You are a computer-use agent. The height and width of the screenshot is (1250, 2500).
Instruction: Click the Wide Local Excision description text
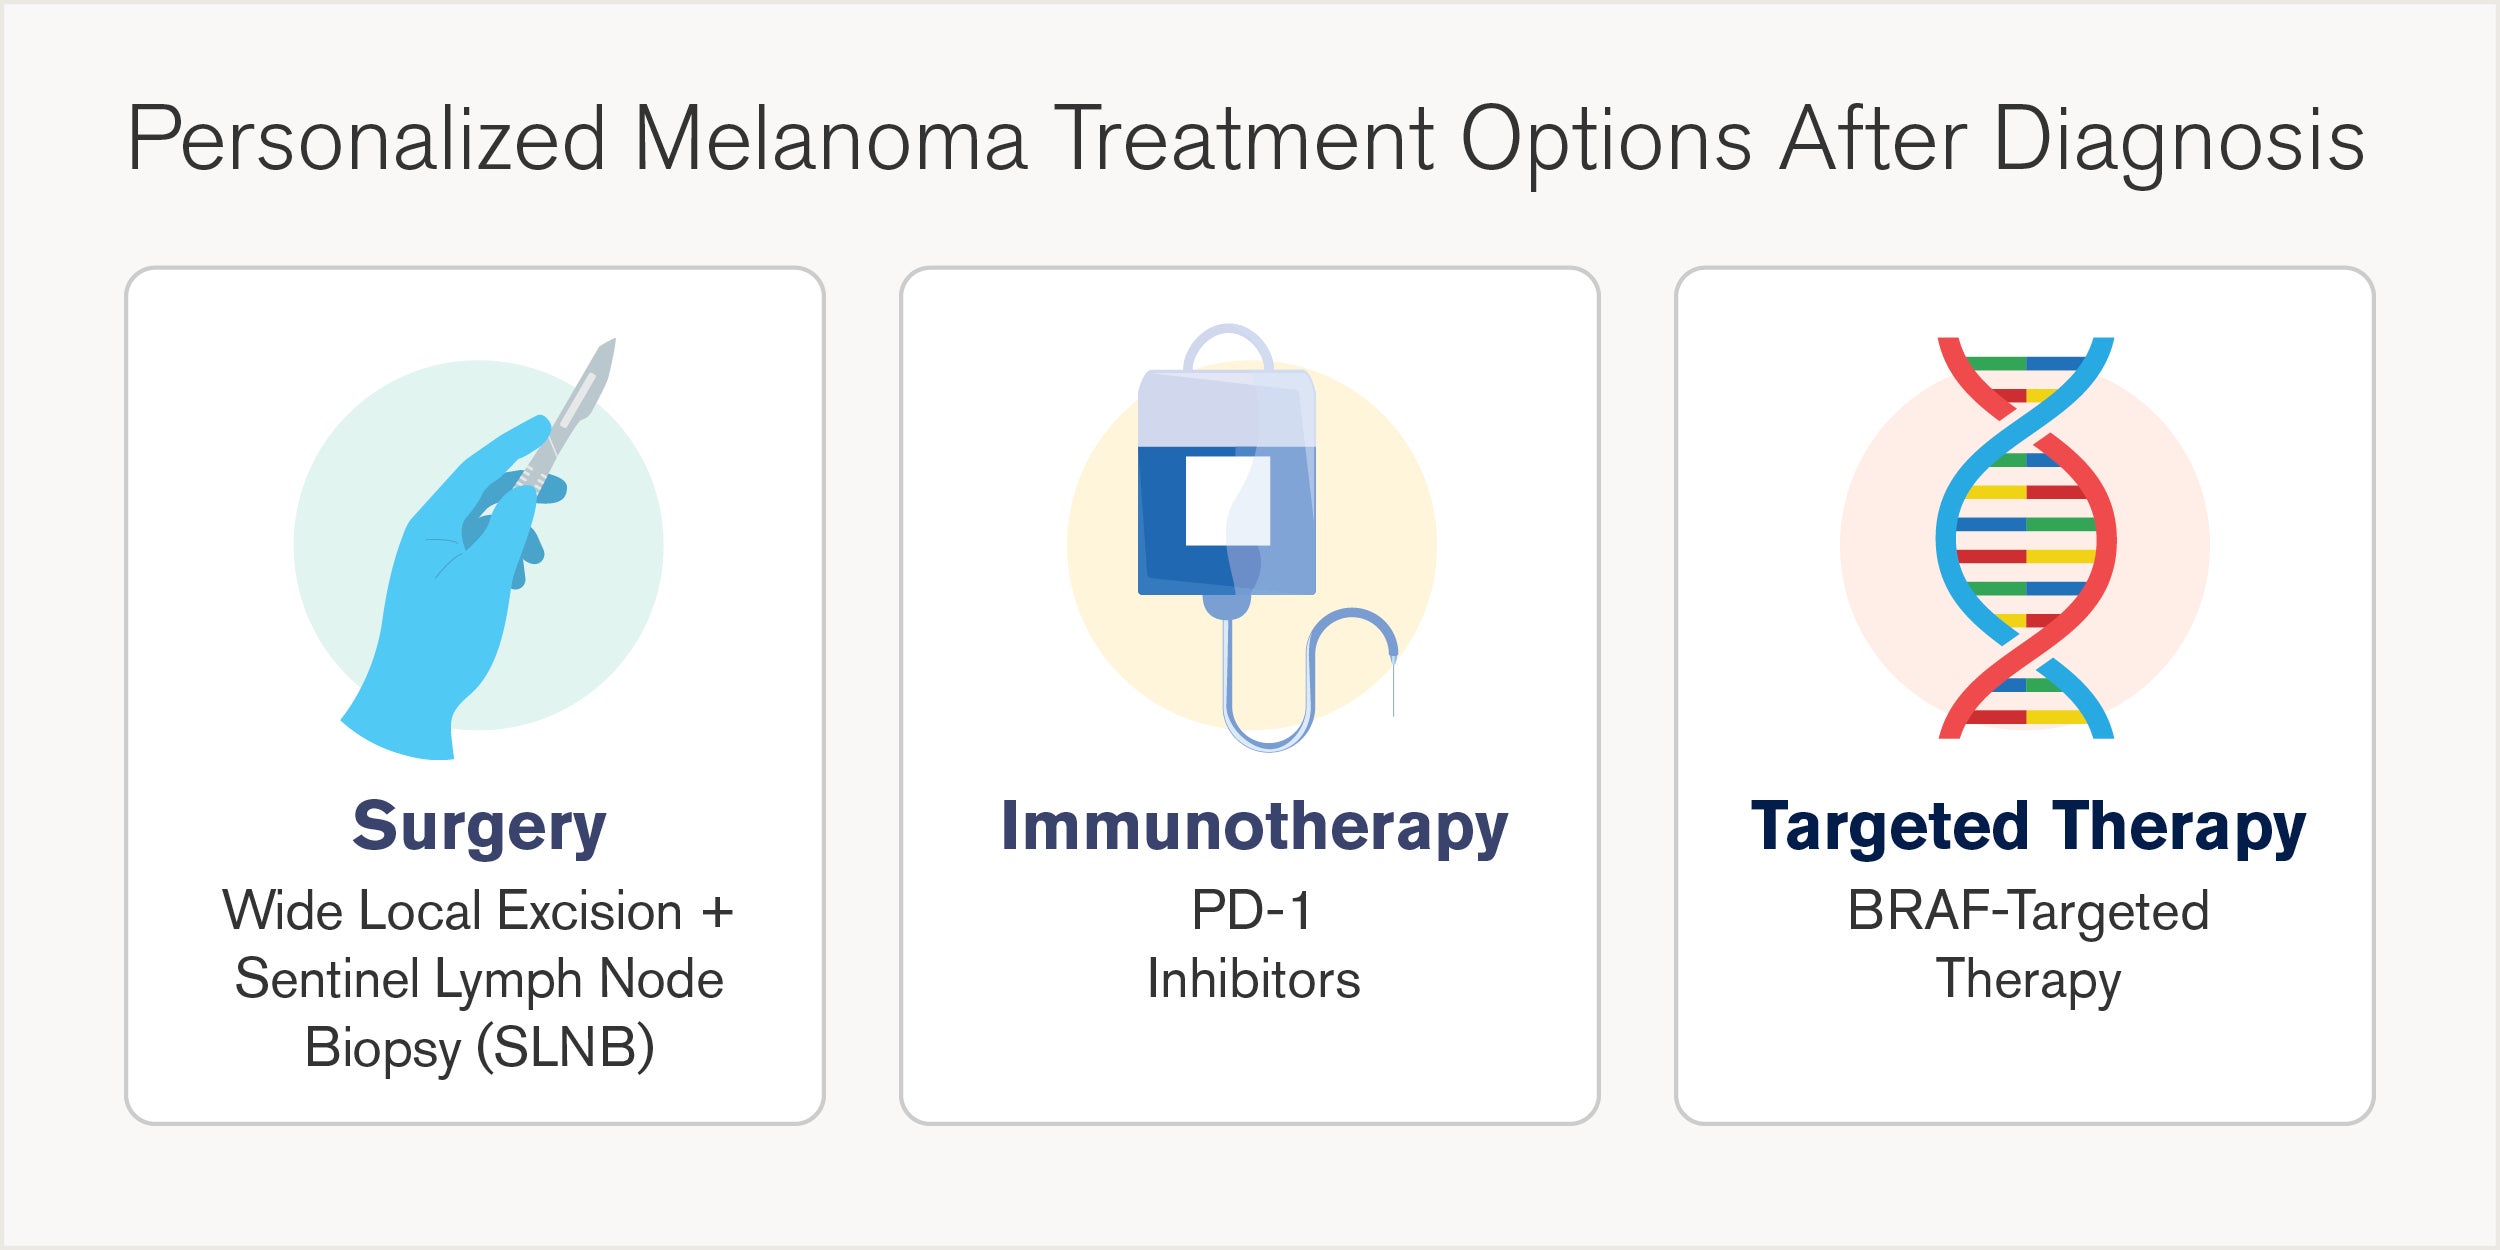[x=478, y=911]
